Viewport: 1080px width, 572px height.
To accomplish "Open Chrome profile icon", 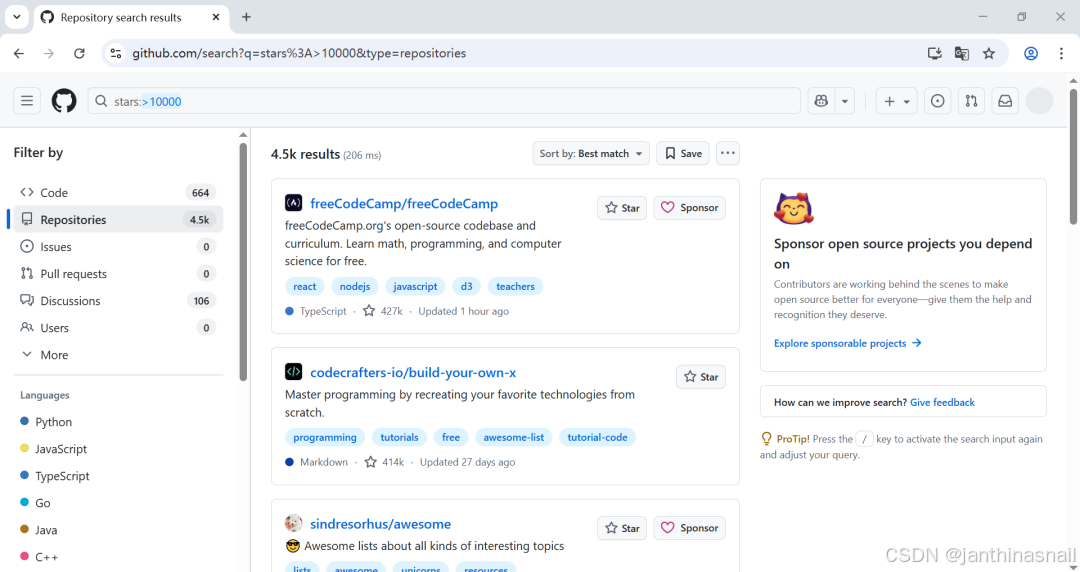I will point(1031,53).
